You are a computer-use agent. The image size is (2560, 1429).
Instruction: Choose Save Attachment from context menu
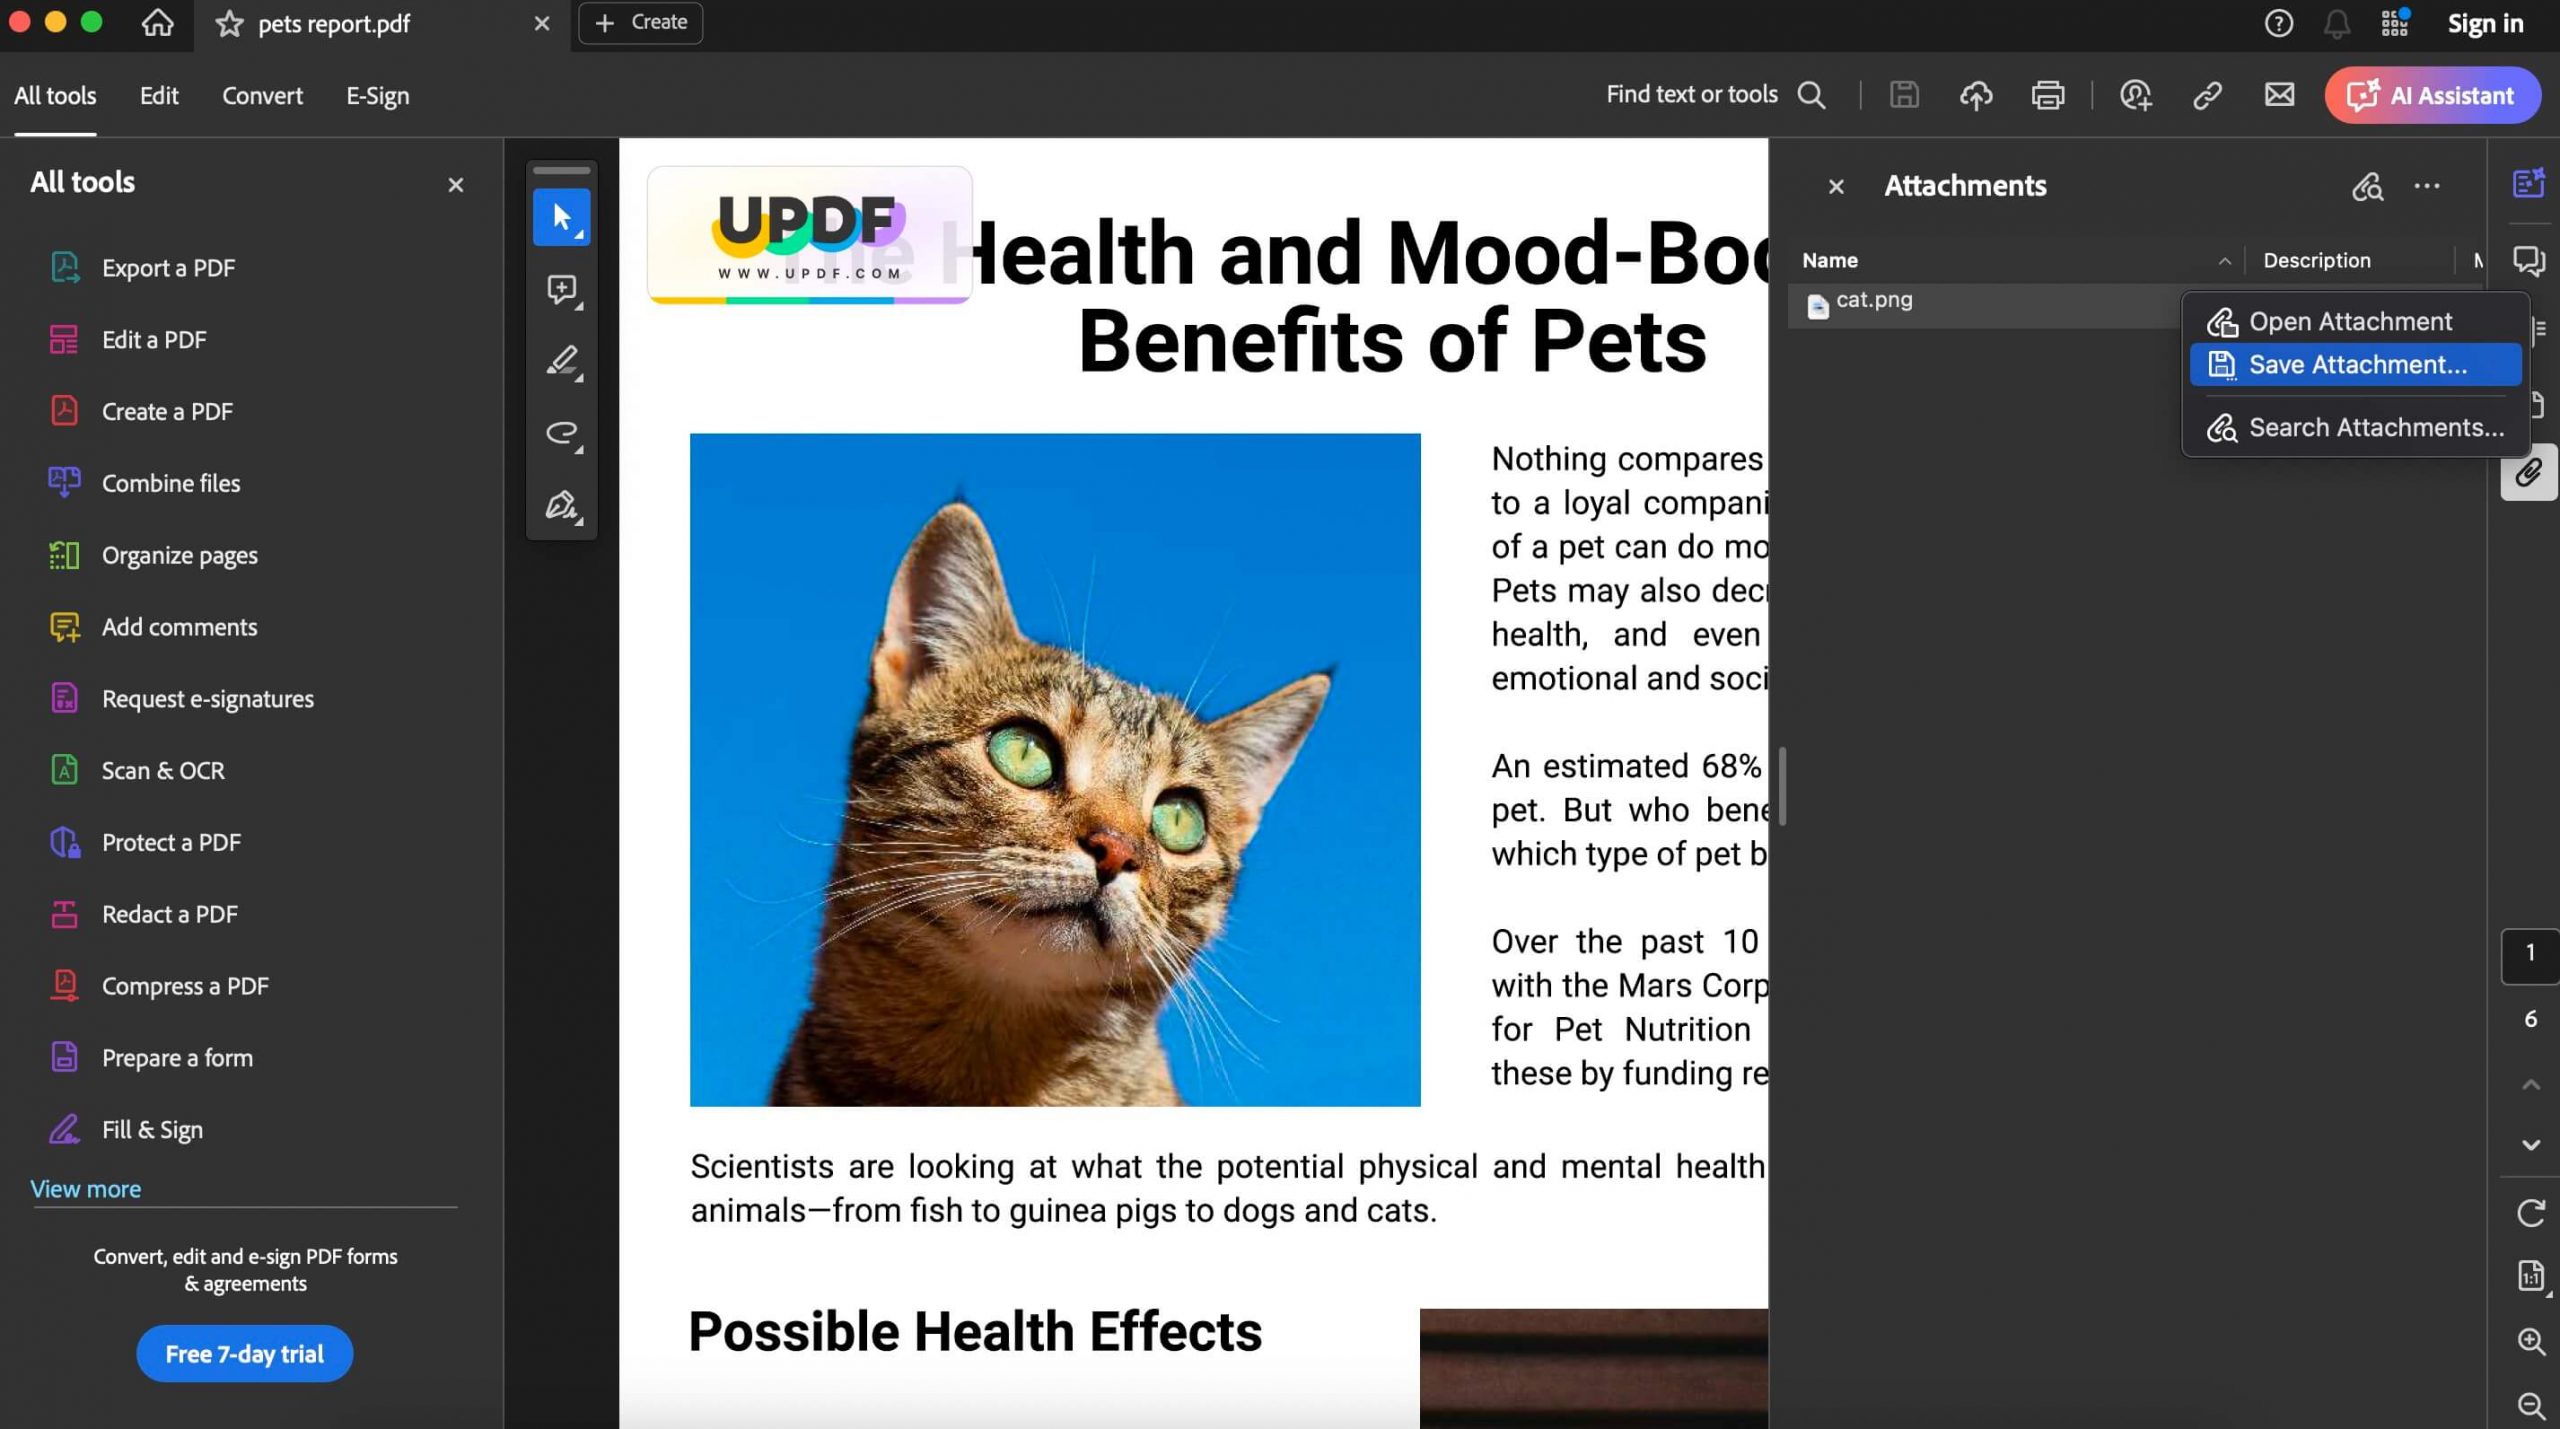pyautogui.click(x=2356, y=365)
